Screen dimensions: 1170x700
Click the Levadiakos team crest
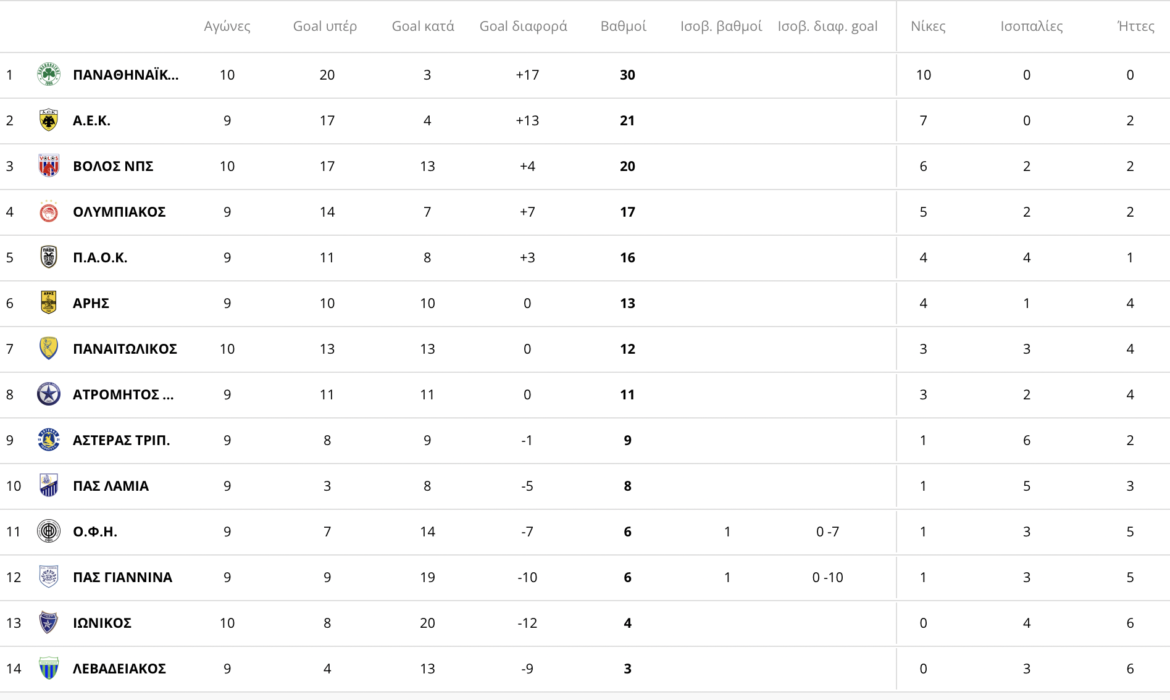point(48,669)
